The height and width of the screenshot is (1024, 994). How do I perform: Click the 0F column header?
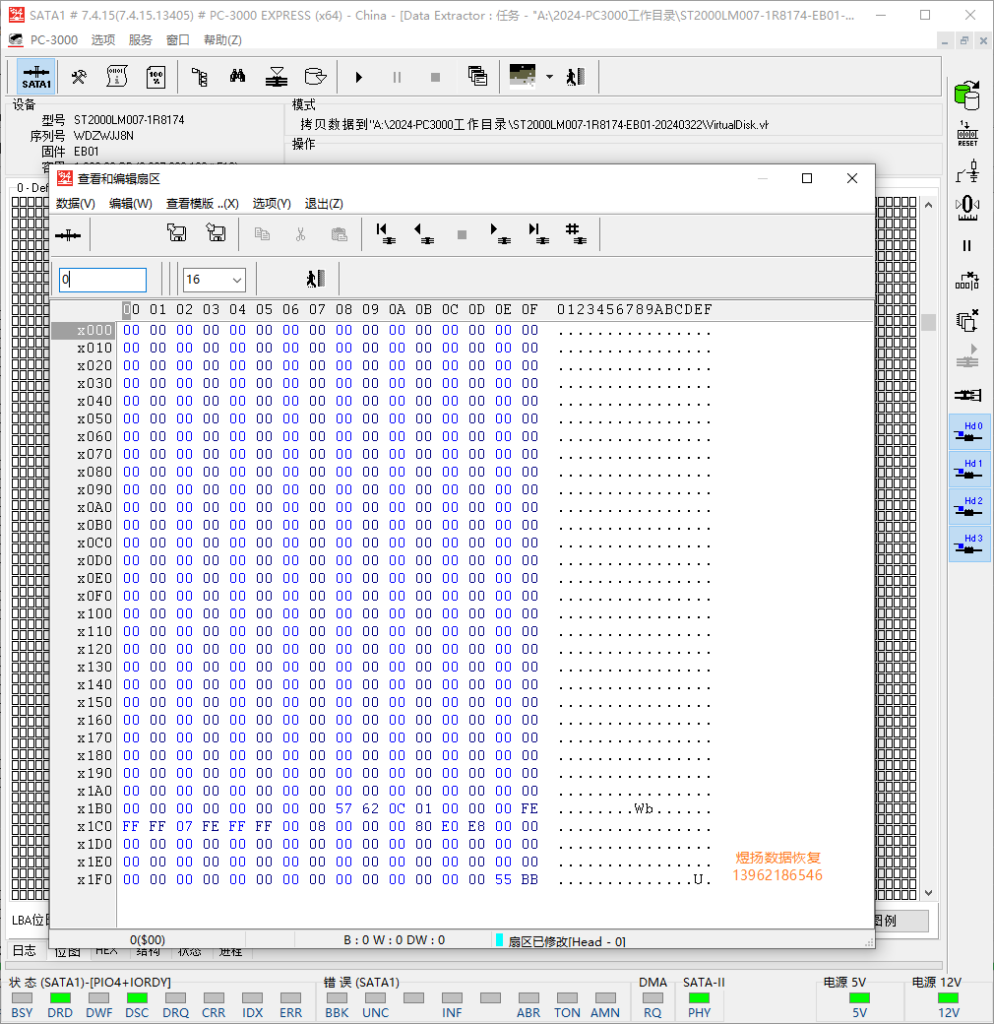pos(530,310)
